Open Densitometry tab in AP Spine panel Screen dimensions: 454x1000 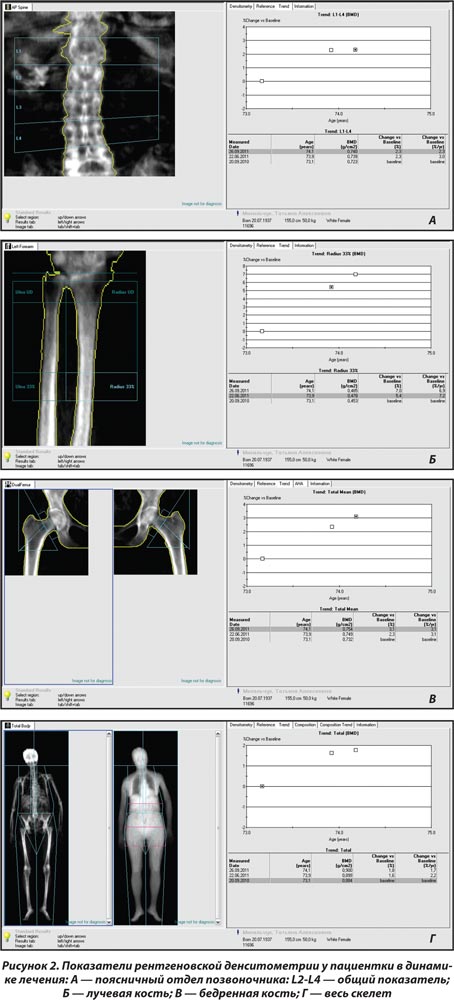[x=241, y=6]
